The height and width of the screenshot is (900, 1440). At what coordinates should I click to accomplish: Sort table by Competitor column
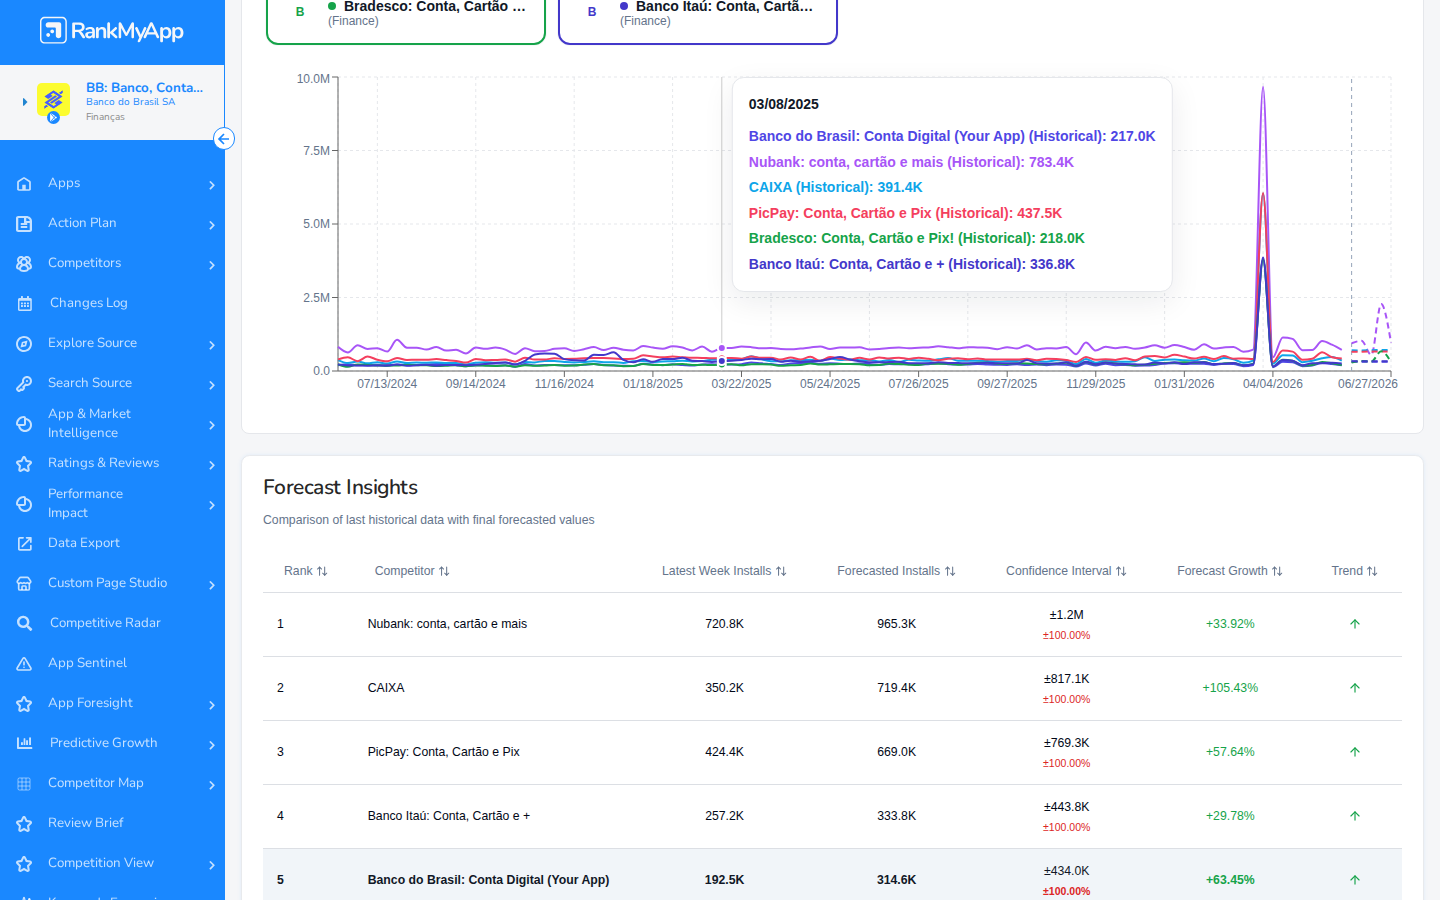click(412, 571)
